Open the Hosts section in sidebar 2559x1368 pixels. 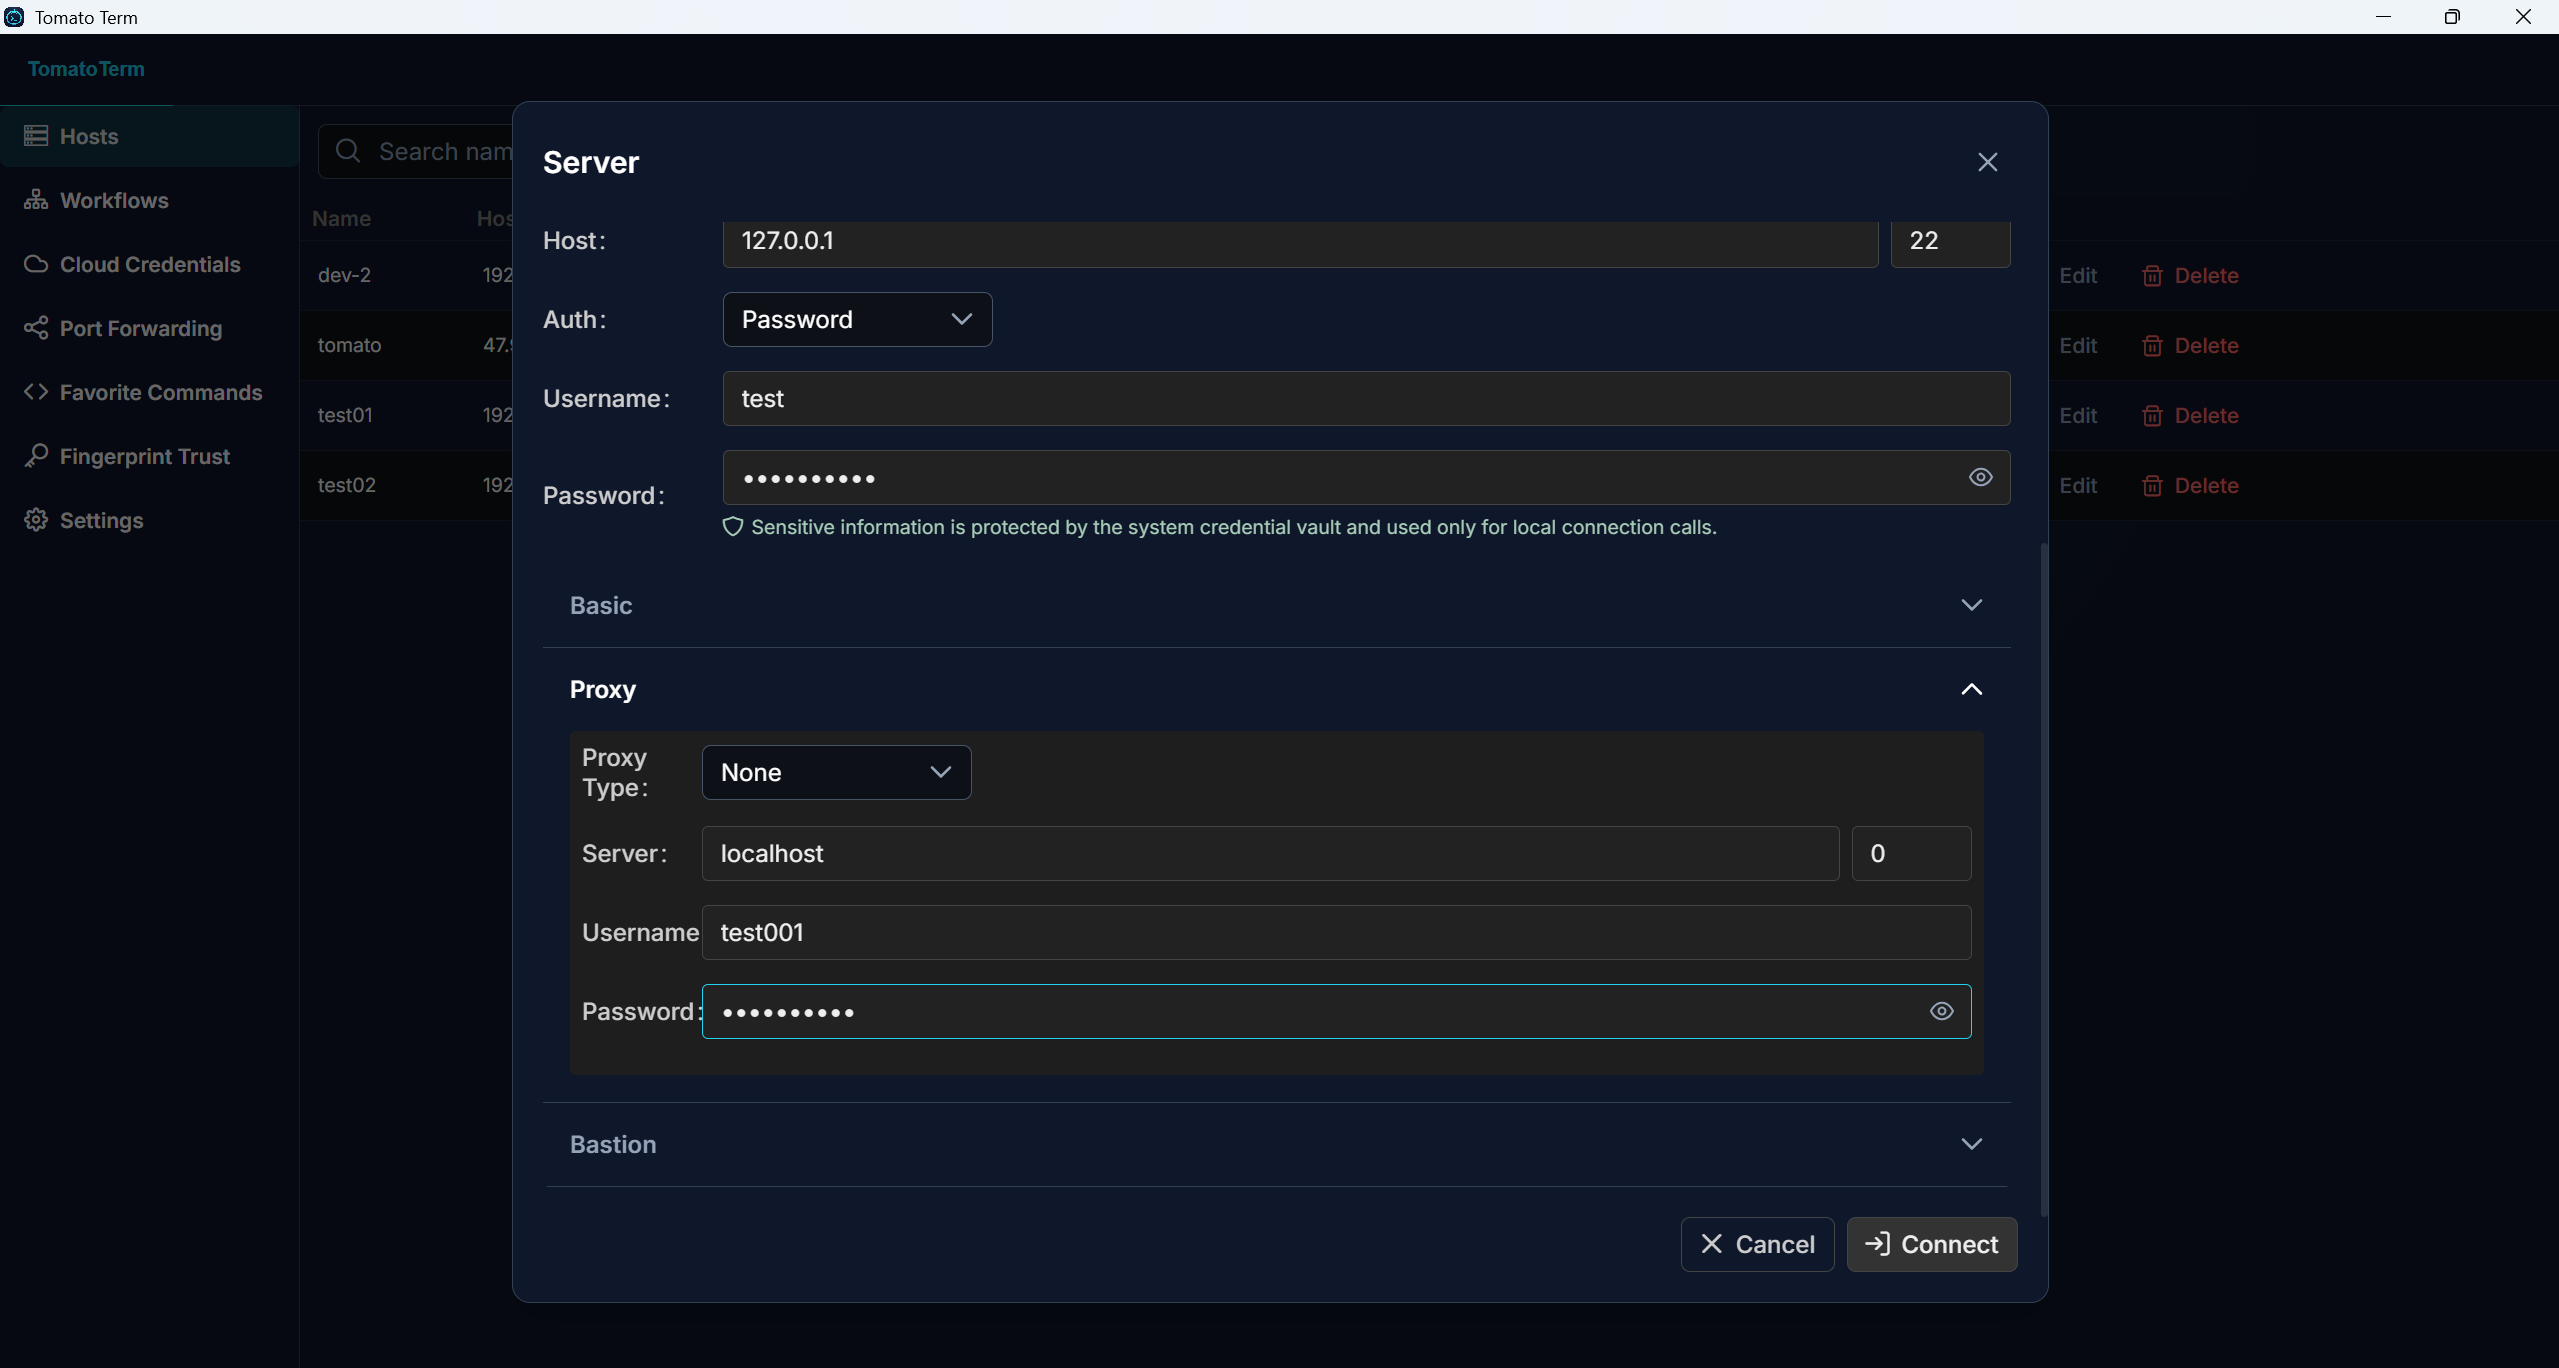coord(150,136)
